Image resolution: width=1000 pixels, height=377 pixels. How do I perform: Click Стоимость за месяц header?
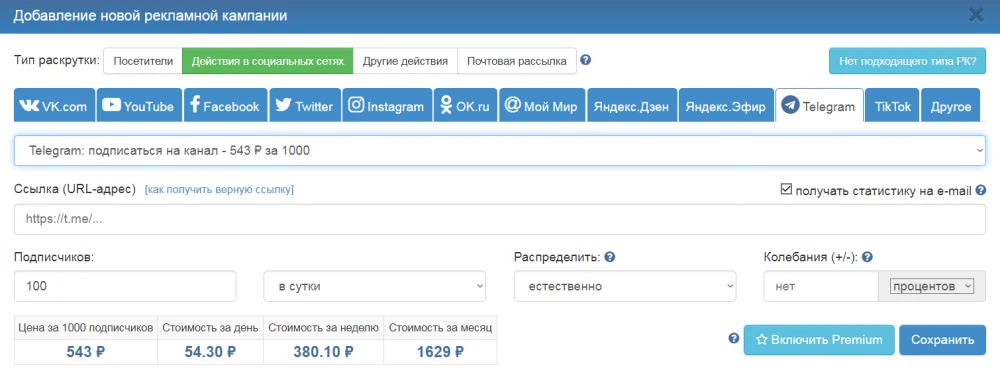coord(441,328)
